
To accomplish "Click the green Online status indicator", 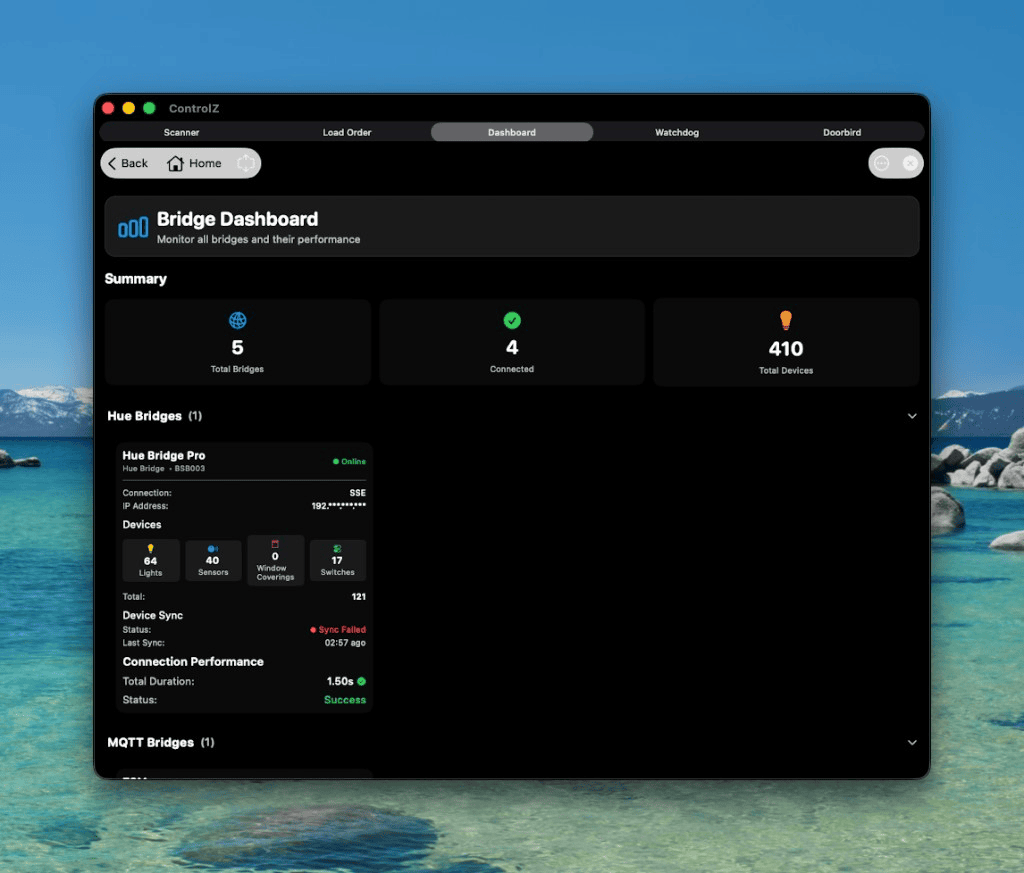I will tap(349, 461).
